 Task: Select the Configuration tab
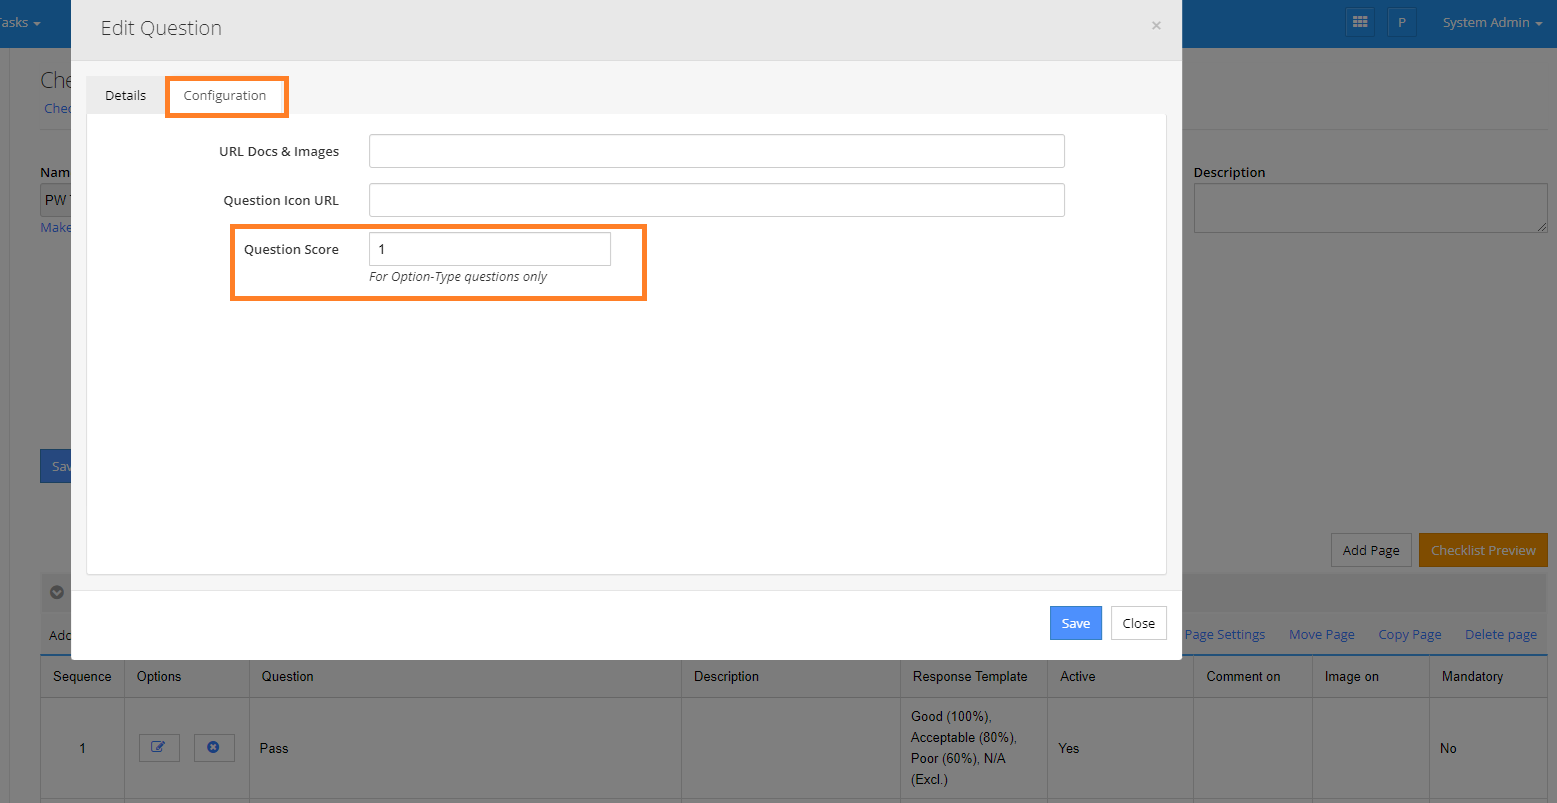pyautogui.click(x=225, y=96)
